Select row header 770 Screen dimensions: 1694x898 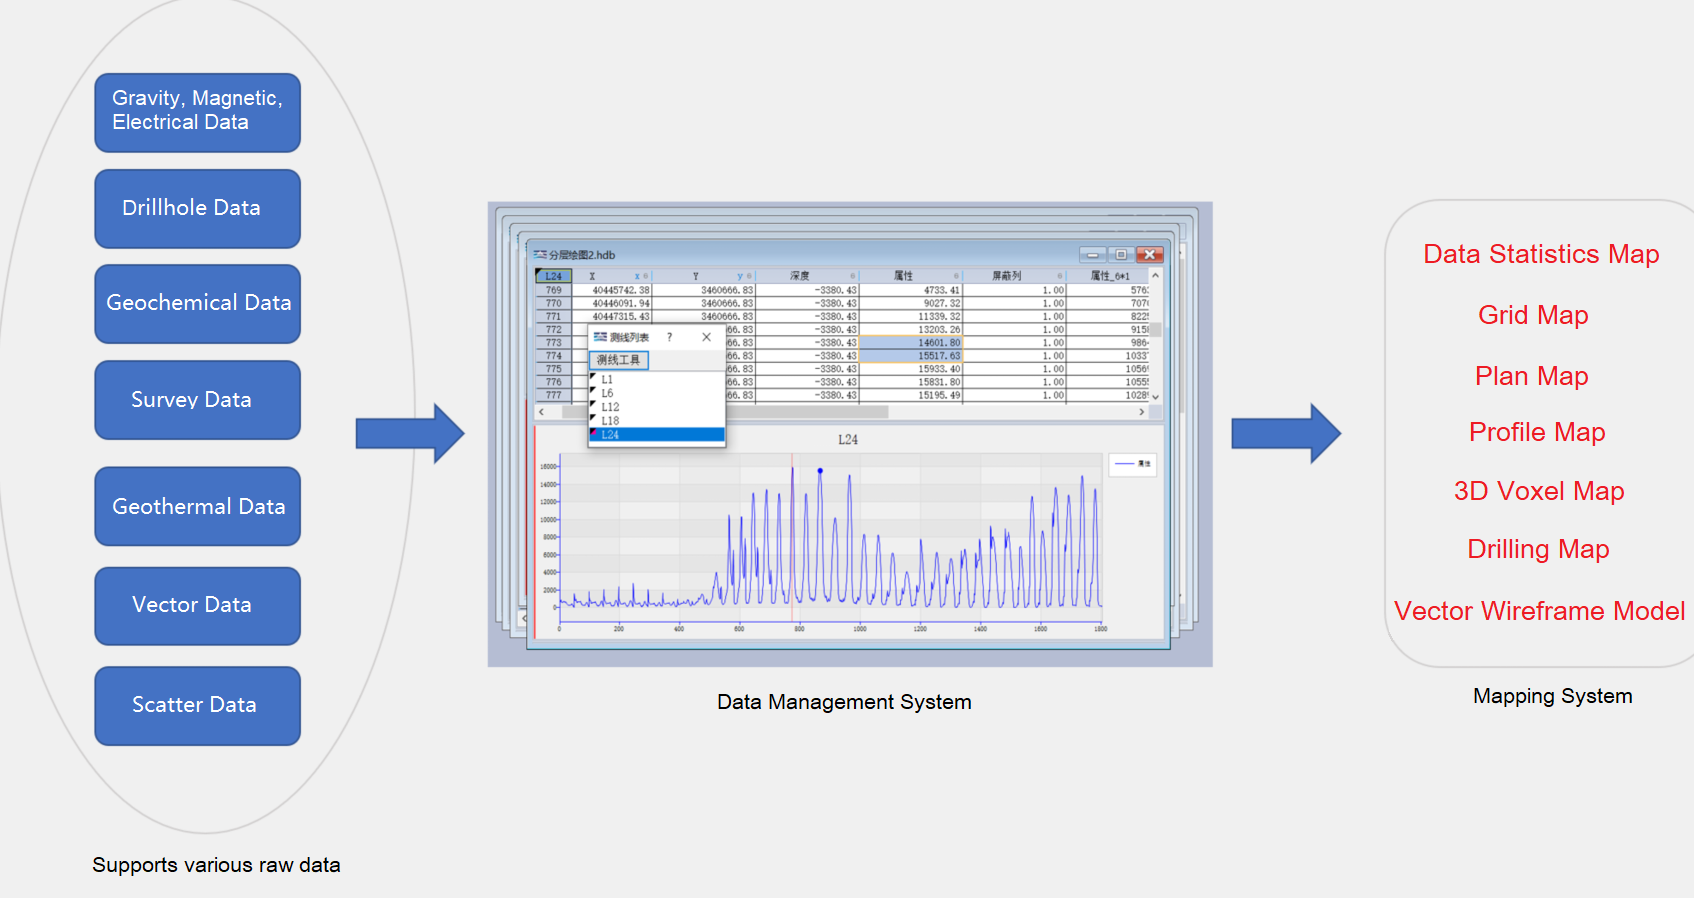pos(554,303)
